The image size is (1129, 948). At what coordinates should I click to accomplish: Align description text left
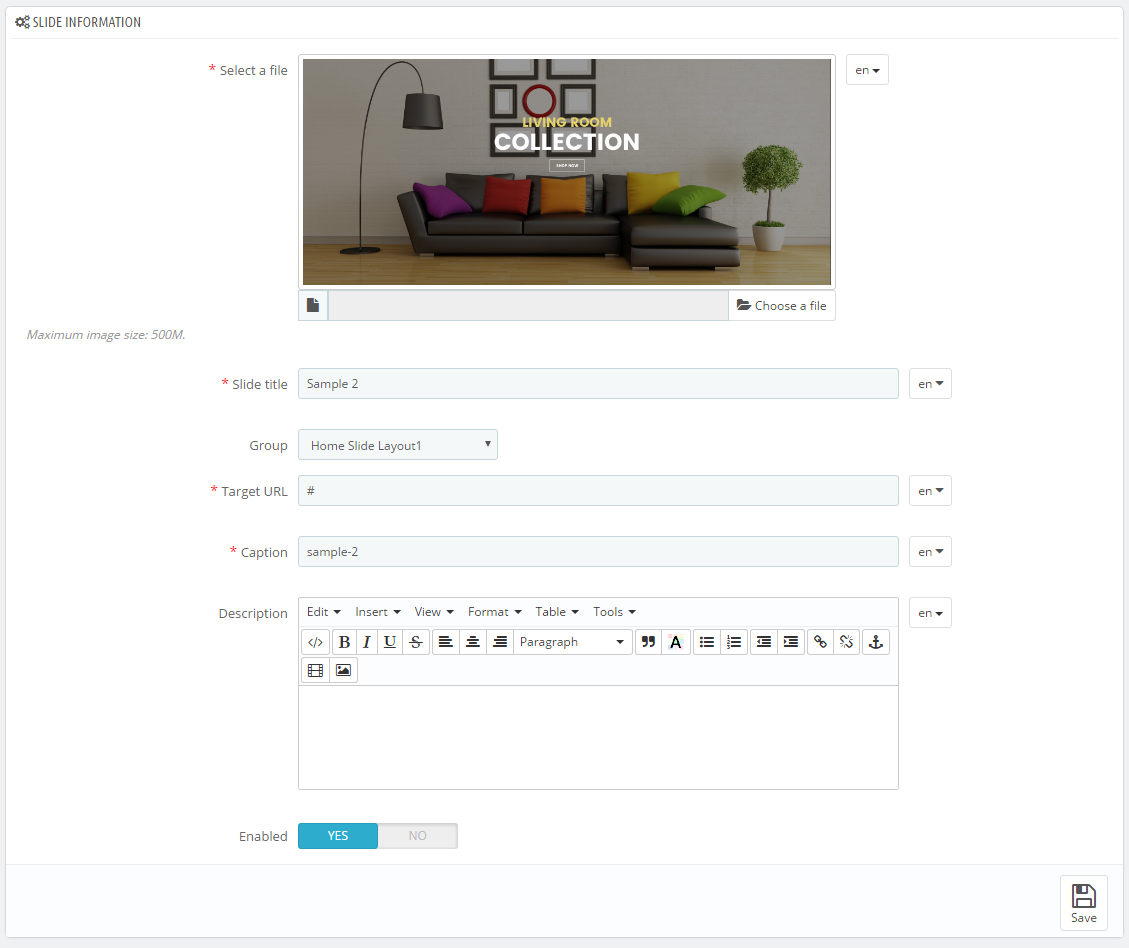(x=446, y=642)
